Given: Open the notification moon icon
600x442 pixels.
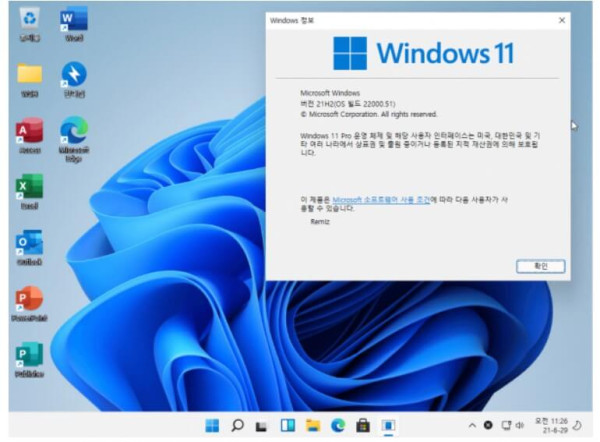Looking at the screenshot, I should 577,425.
